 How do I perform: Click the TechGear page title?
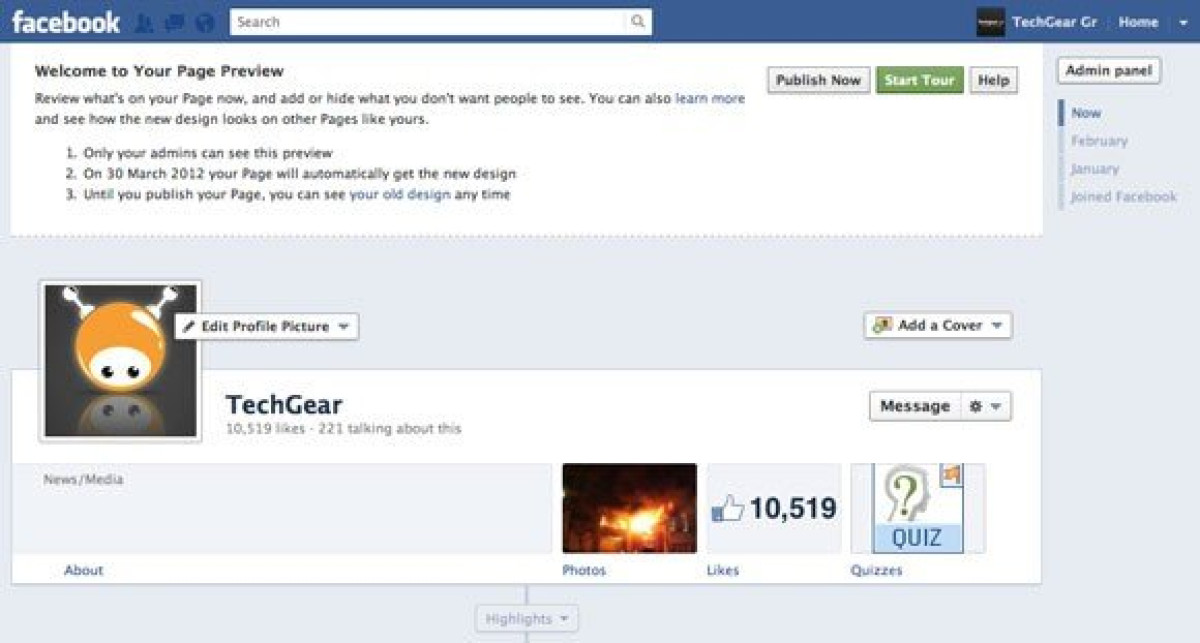tap(284, 405)
